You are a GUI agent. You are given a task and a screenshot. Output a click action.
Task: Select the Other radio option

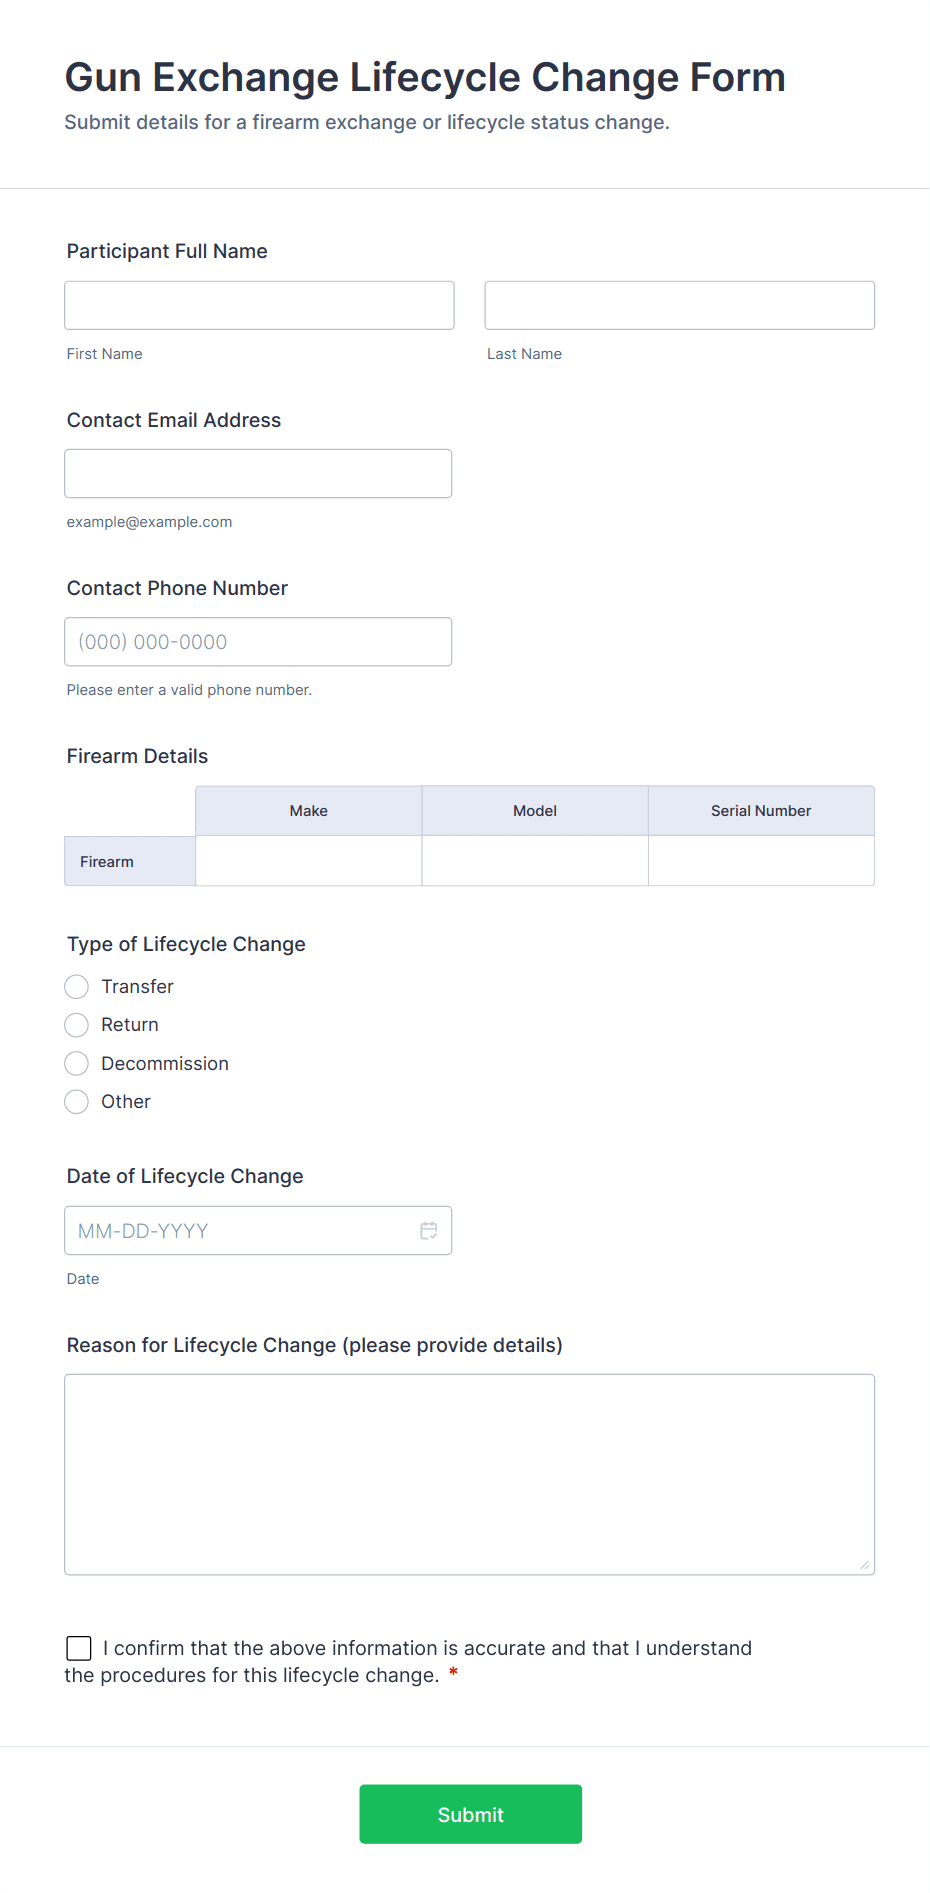pos(77,1102)
